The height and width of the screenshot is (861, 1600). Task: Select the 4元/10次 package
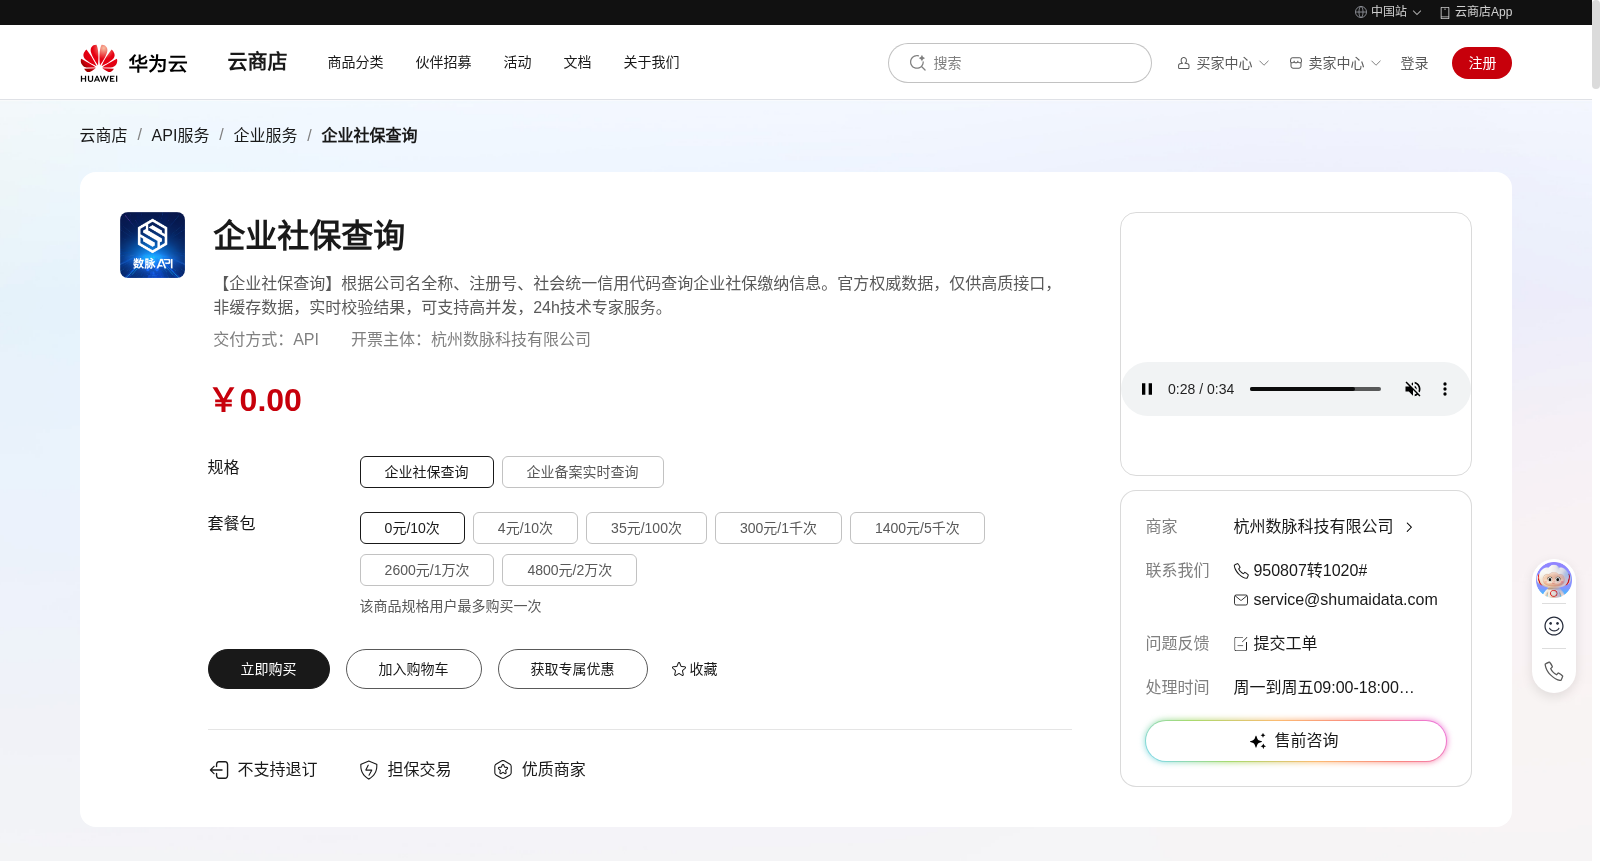(x=525, y=528)
